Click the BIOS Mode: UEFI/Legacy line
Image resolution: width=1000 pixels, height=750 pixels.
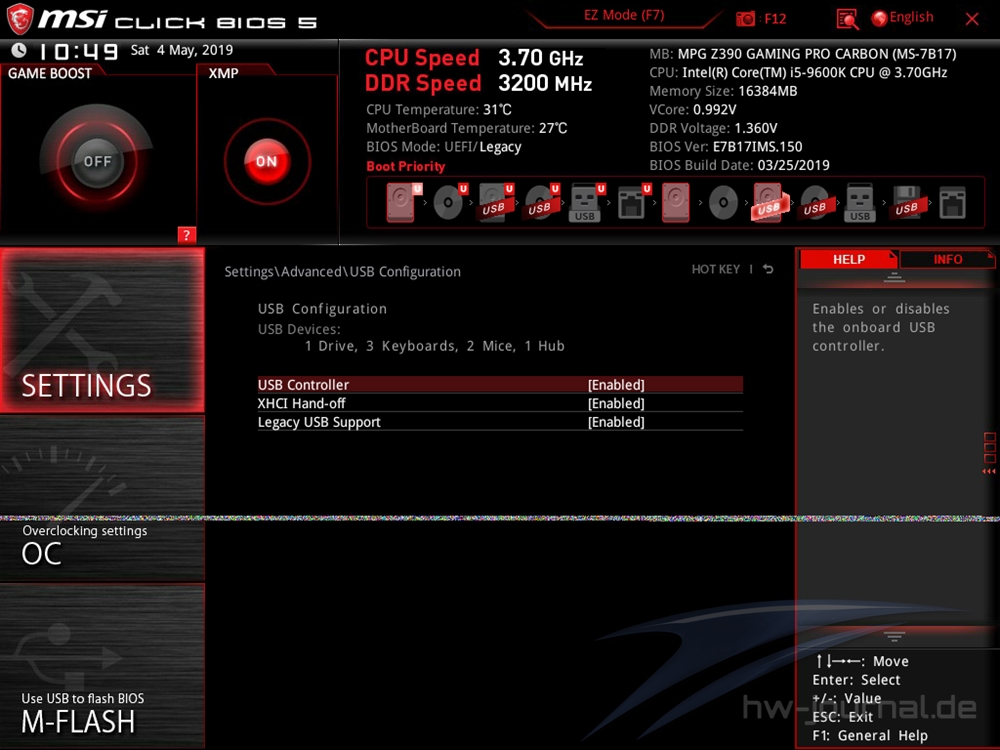[444, 147]
